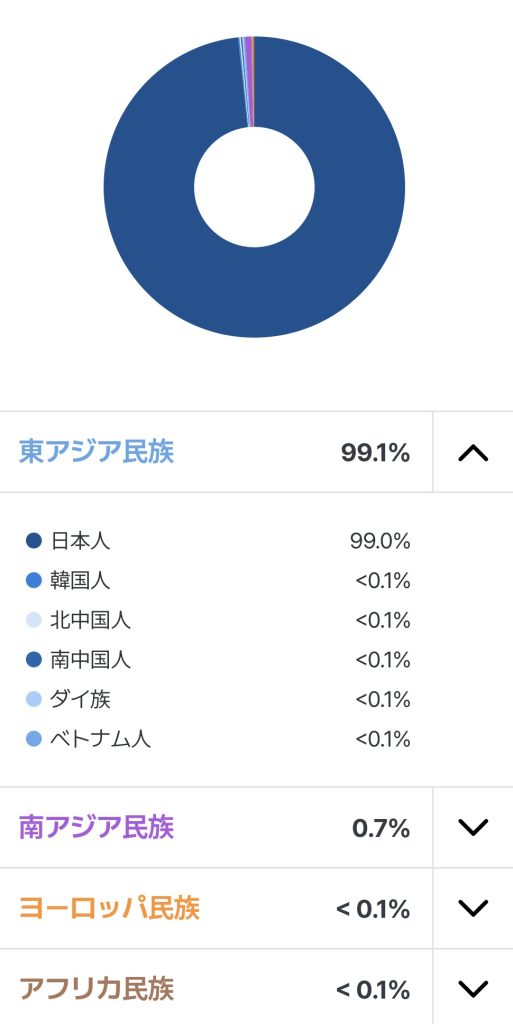Click the 0.7% value for 南アジア民族

click(x=381, y=829)
